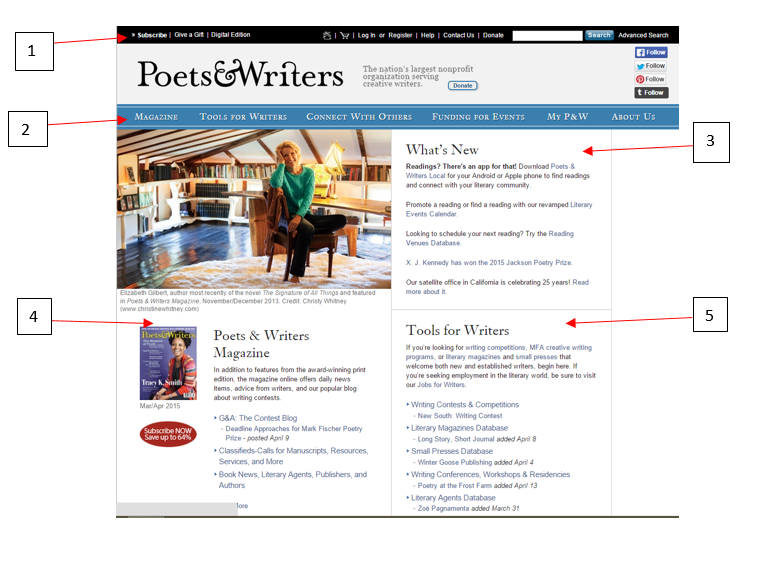
Task: Open My P&W menu
Action: pos(568,117)
